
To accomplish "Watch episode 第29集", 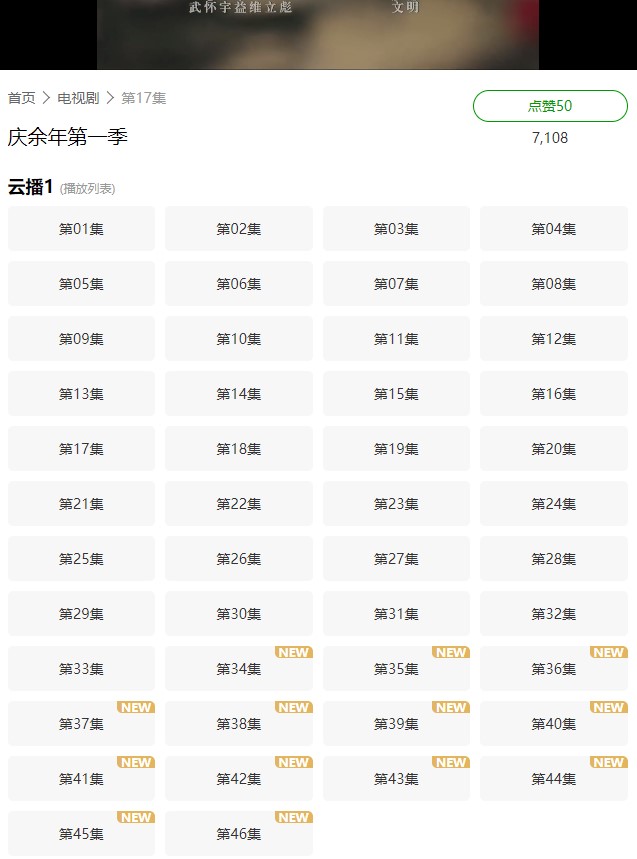I will coord(81,614).
